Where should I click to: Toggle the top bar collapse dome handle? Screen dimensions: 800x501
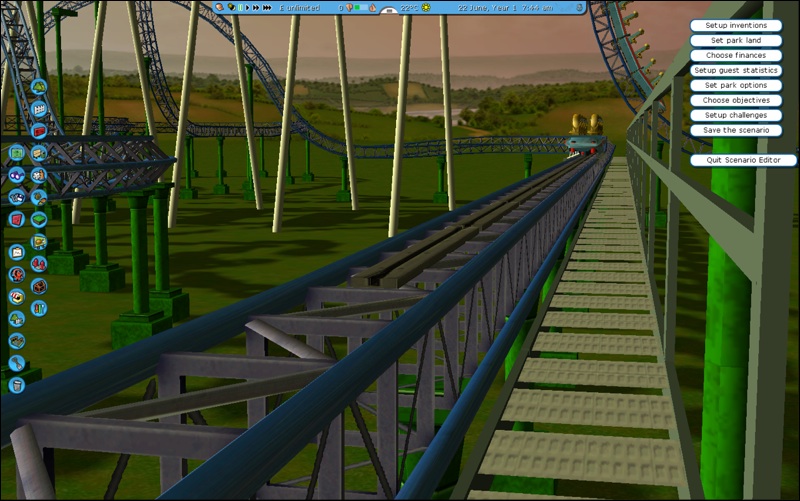pyautogui.click(x=389, y=10)
